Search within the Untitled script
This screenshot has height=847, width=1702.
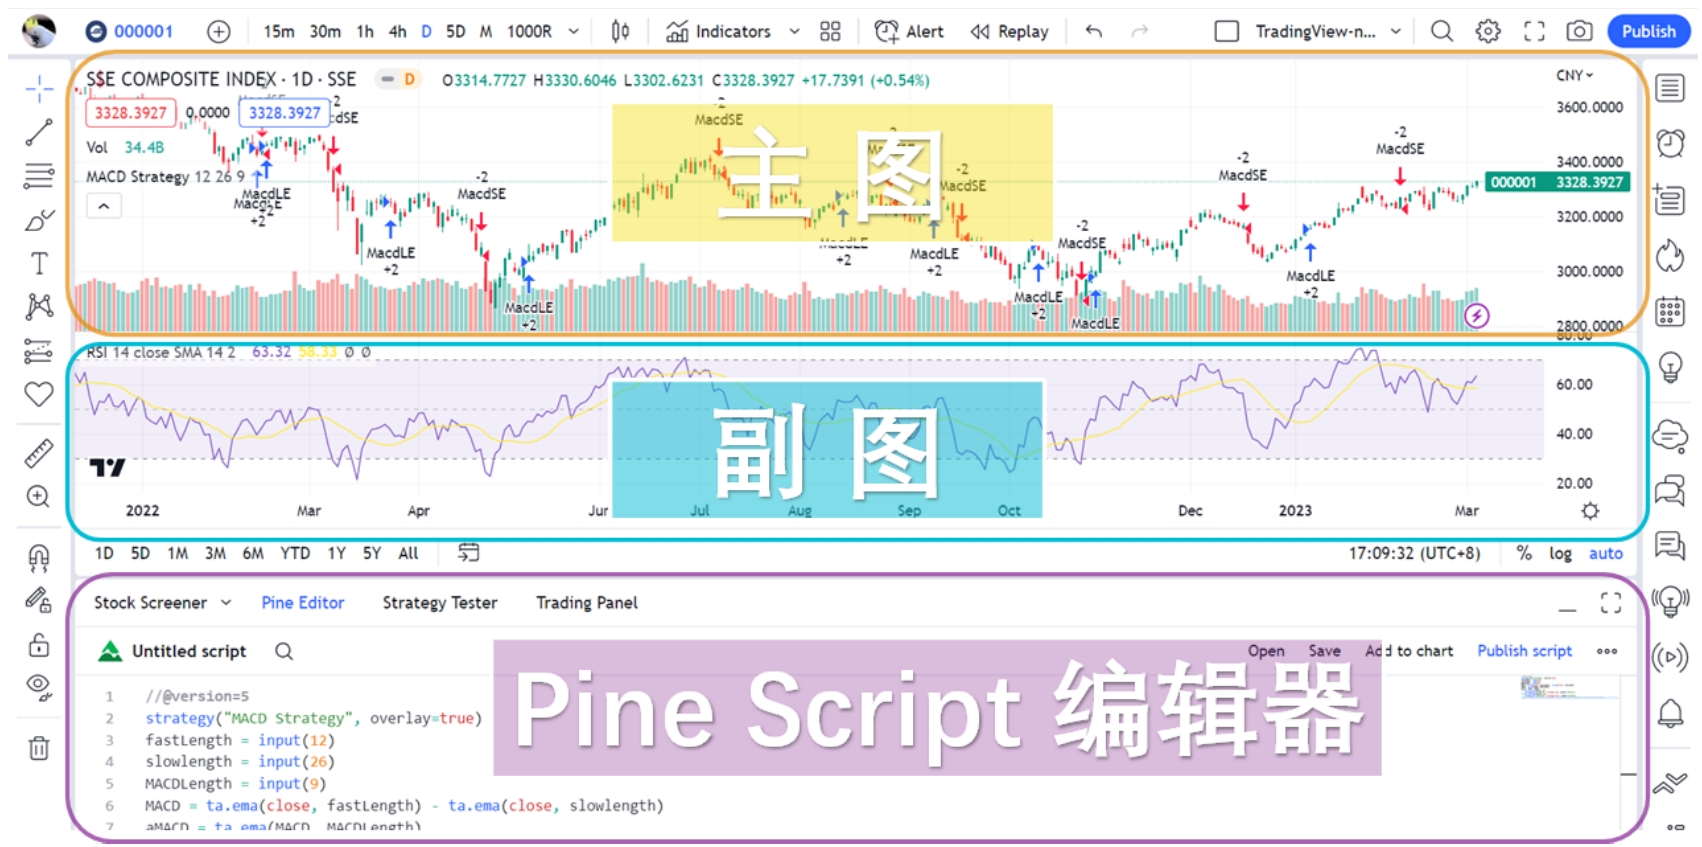[x=284, y=651]
